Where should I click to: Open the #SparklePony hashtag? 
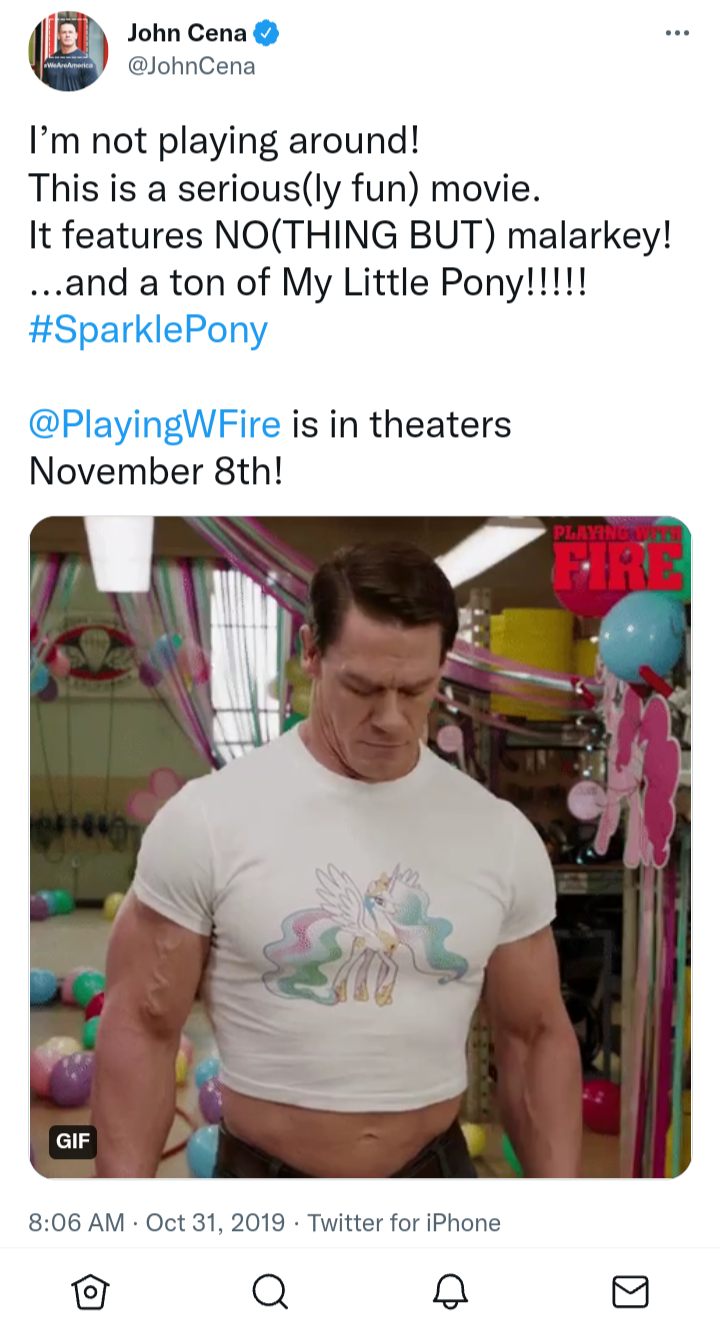148,330
